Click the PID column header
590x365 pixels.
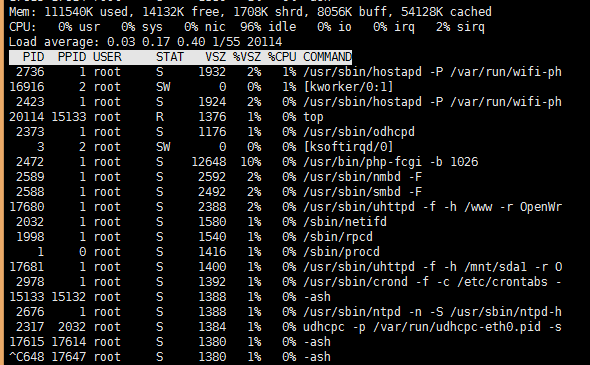(x=33, y=57)
